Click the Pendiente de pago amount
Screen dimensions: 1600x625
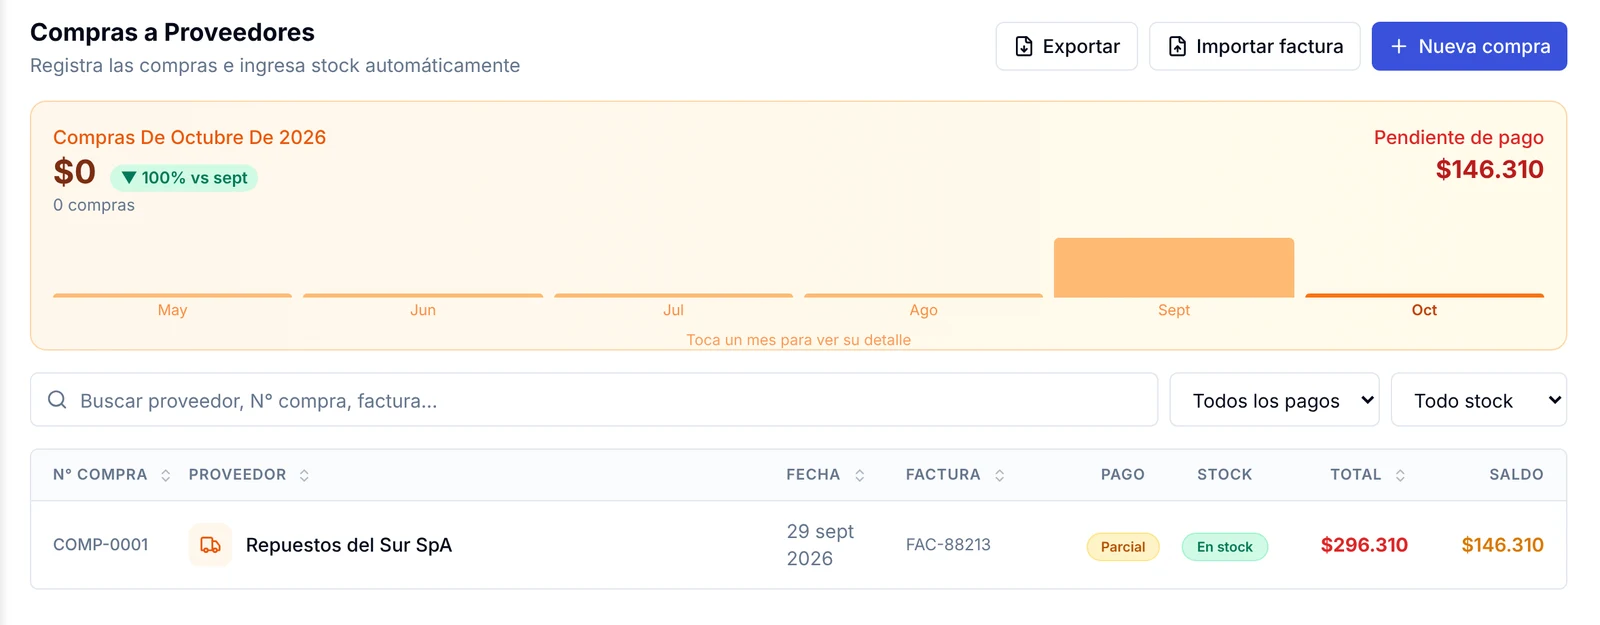1489,169
